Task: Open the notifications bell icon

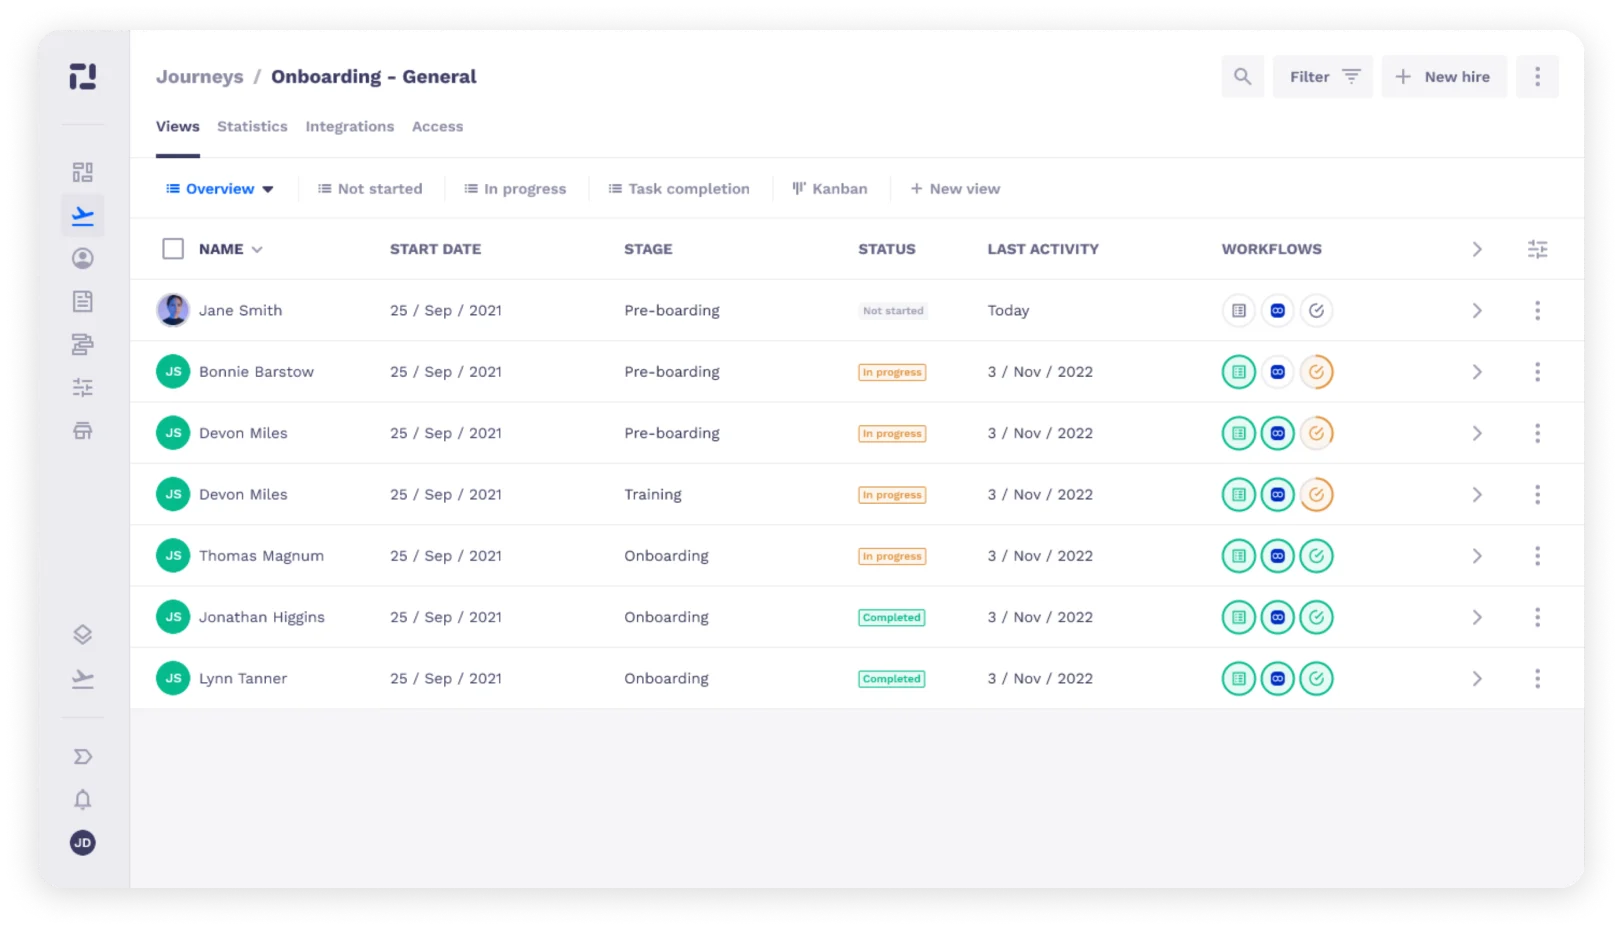Action: pyautogui.click(x=83, y=800)
